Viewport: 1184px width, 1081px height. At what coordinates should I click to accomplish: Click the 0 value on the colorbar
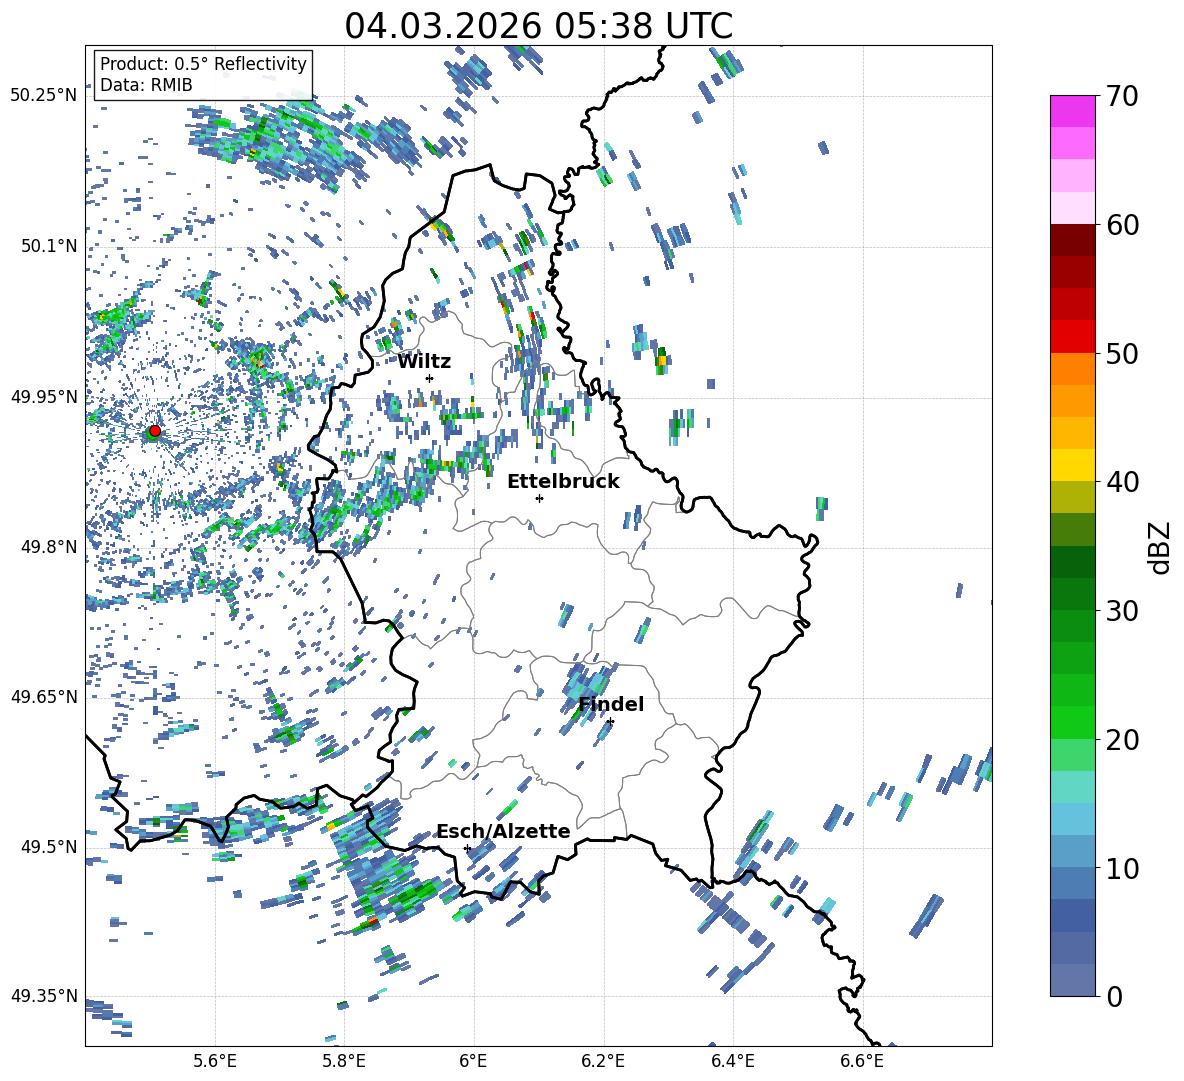tap(1114, 996)
